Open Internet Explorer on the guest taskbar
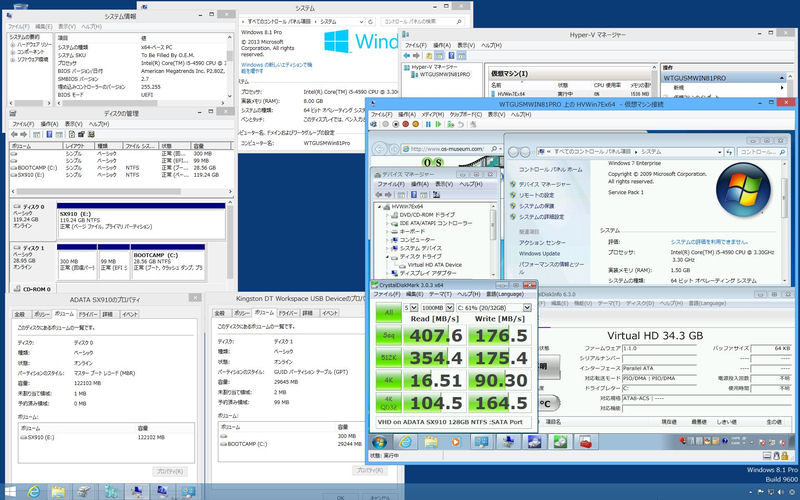800x500 pixels. coord(405,442)
